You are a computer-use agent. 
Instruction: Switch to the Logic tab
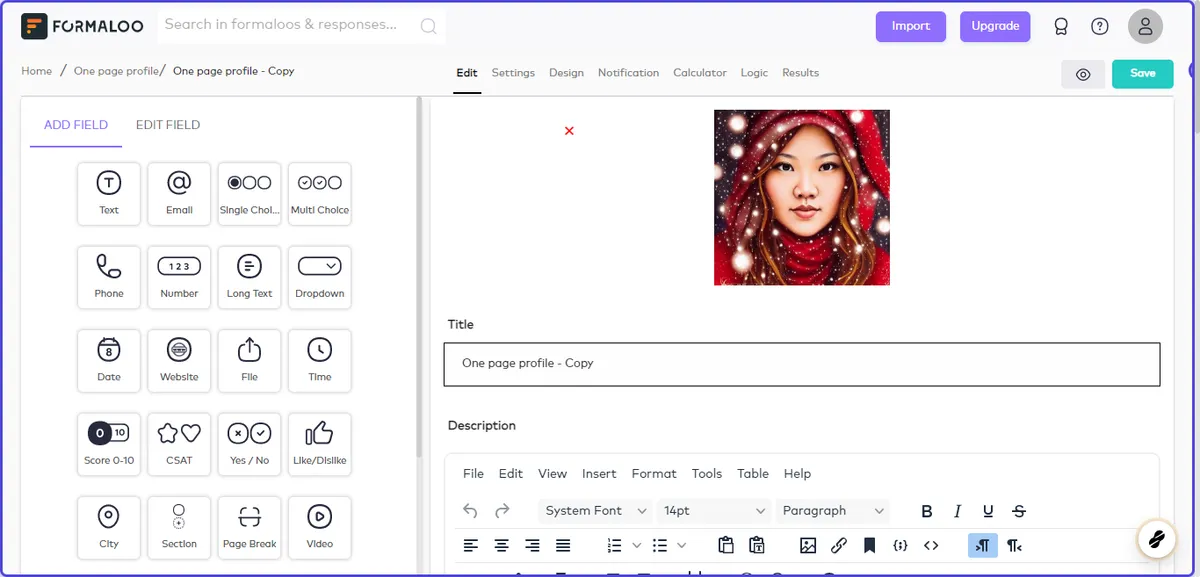click(754, 73)
